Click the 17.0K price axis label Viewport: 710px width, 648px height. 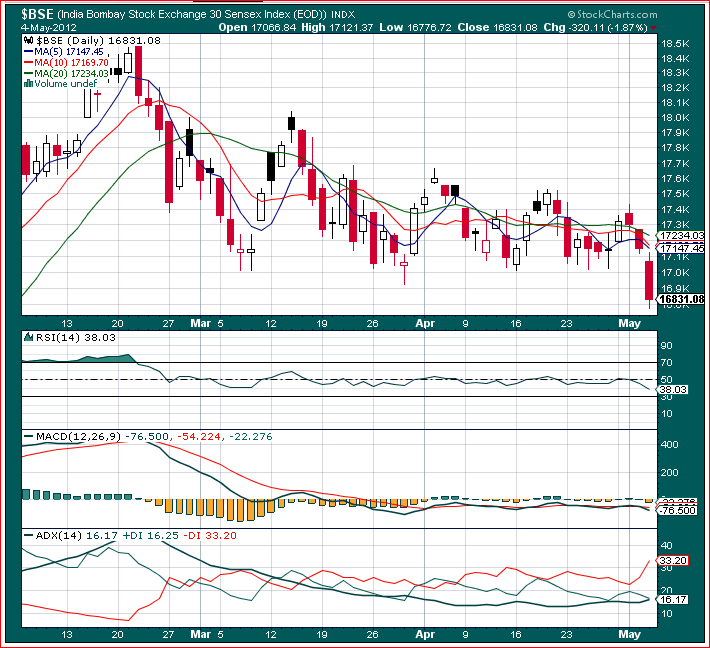pyautogui.click(x=676, y=273)
